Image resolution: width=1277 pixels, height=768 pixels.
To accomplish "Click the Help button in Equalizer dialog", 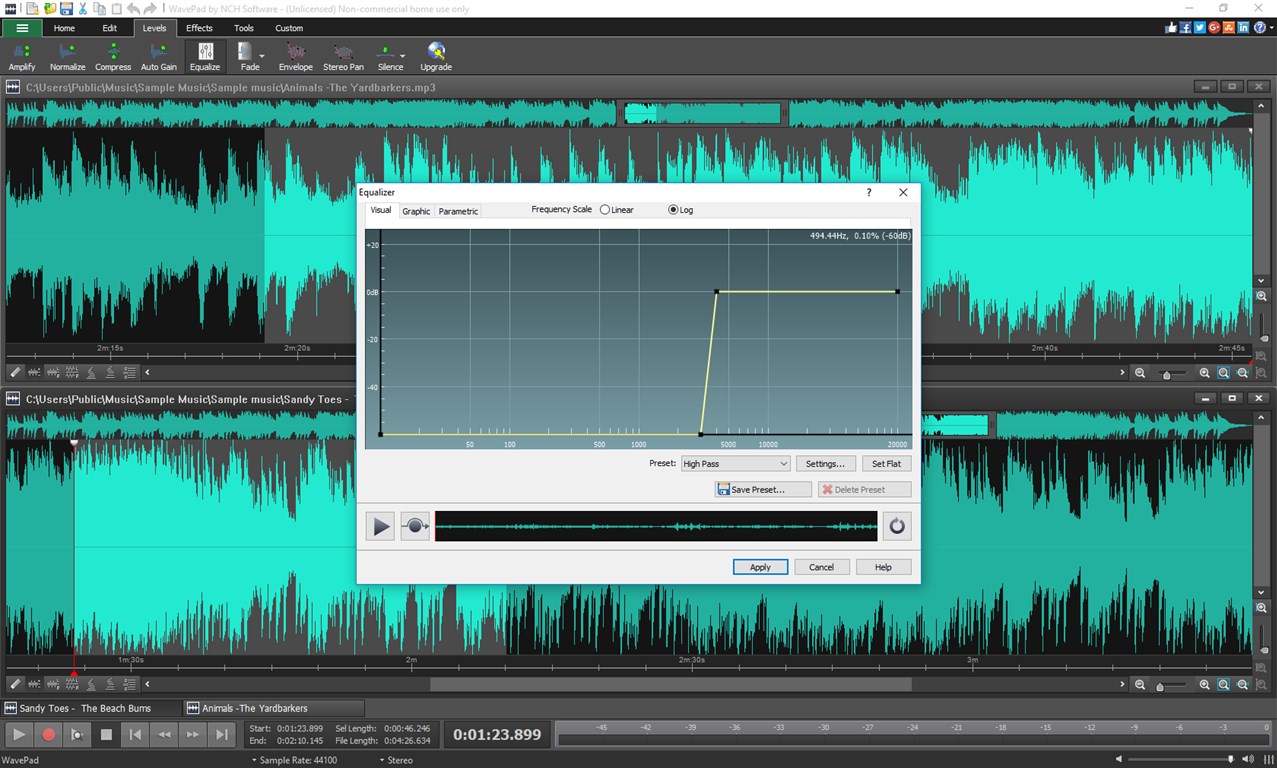I will tap(883, 567).
